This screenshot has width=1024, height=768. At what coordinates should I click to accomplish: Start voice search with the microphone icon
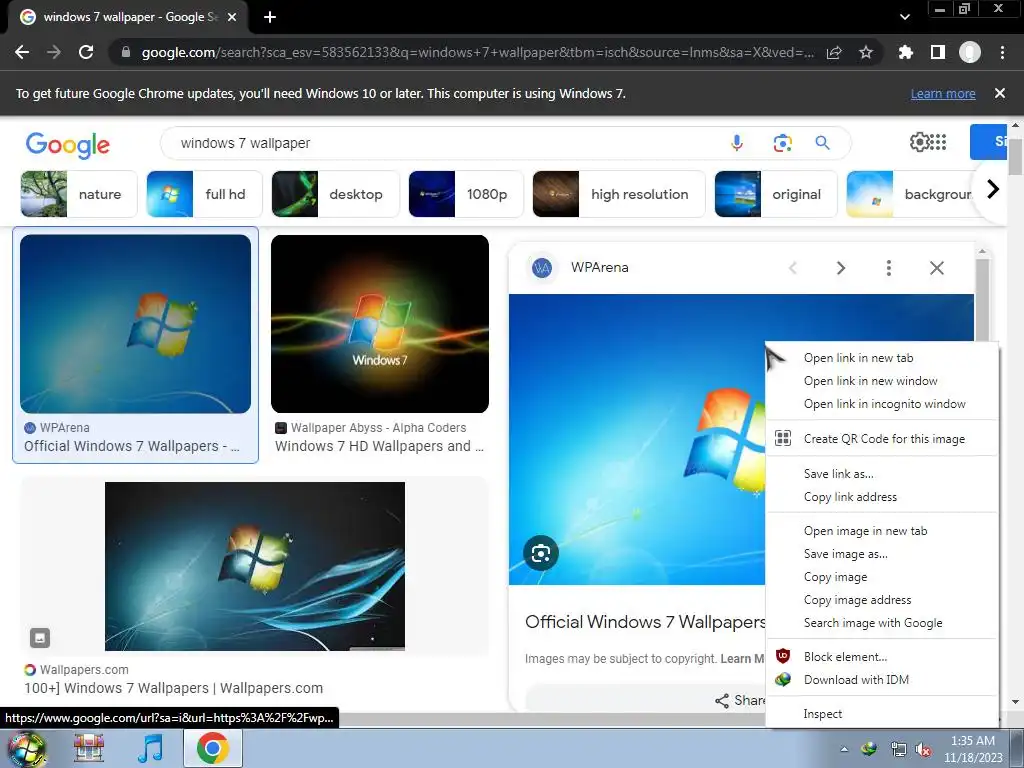737,142
